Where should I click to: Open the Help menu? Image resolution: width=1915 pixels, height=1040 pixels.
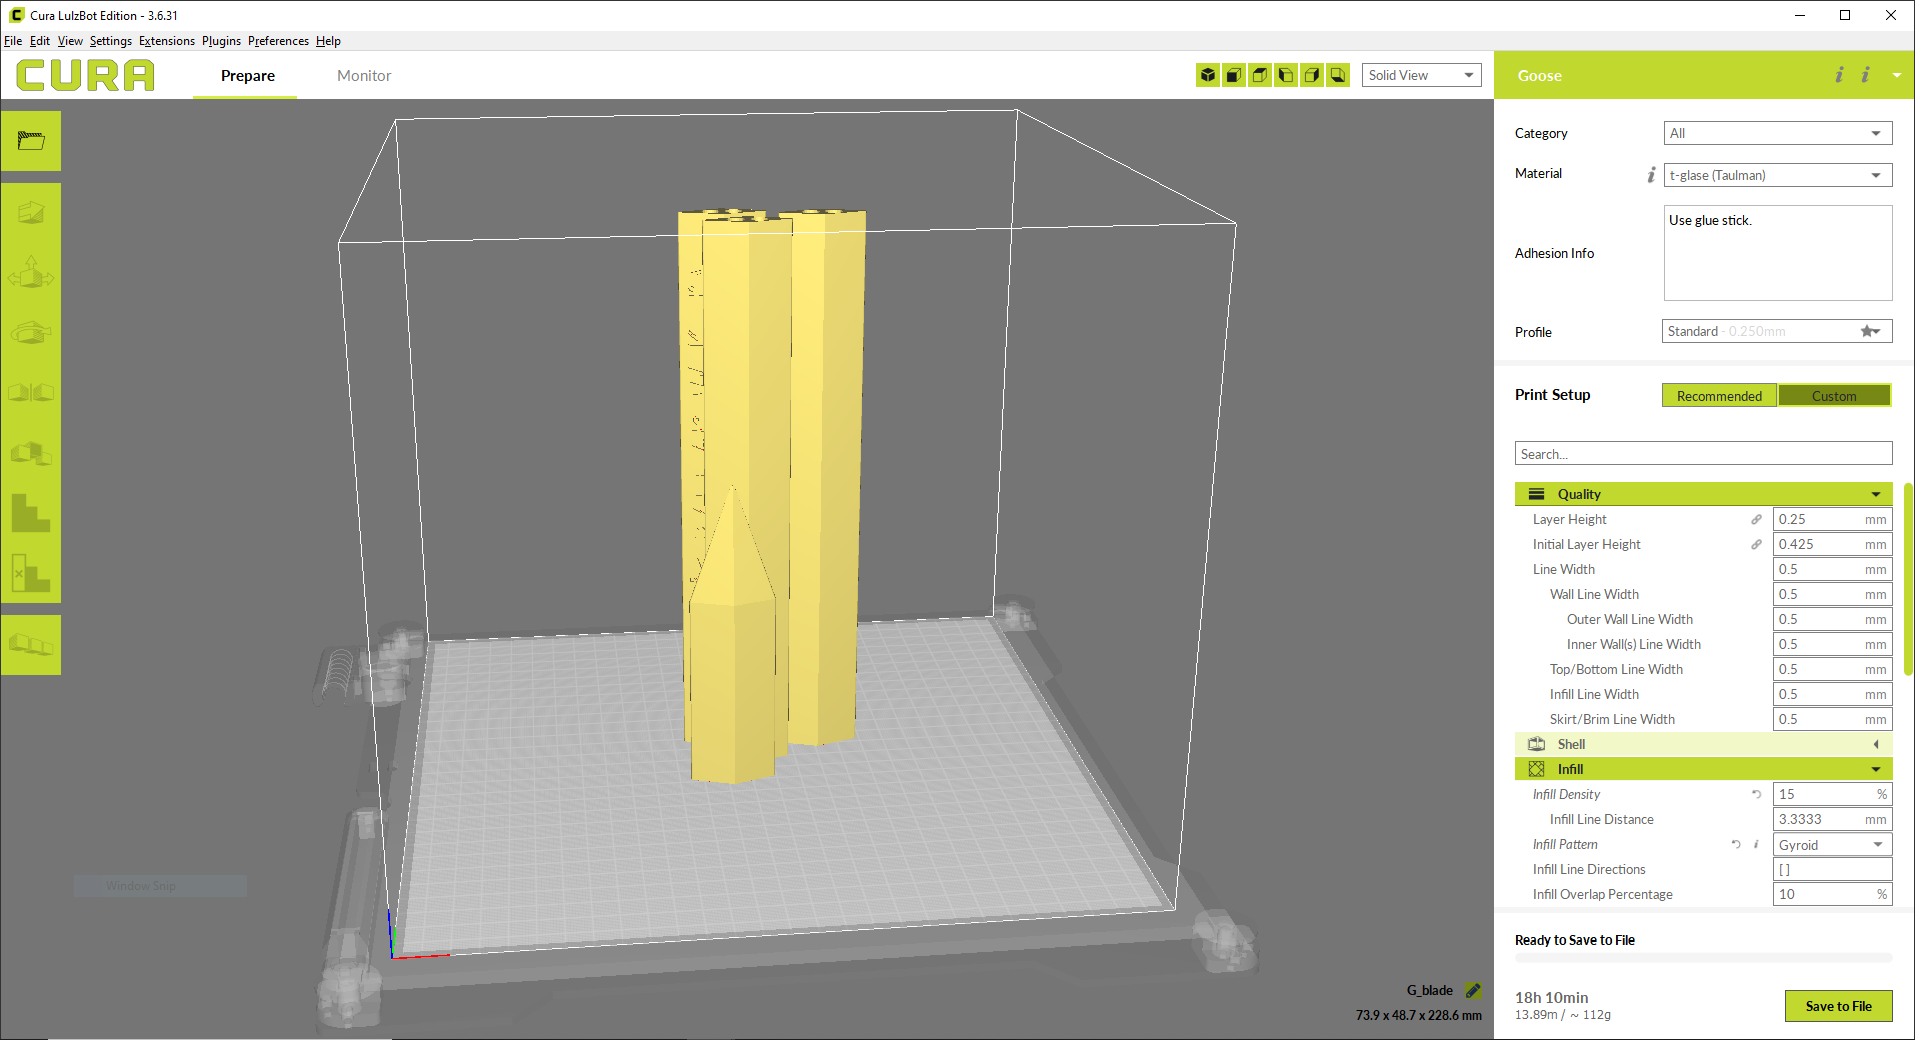[328, 41]
